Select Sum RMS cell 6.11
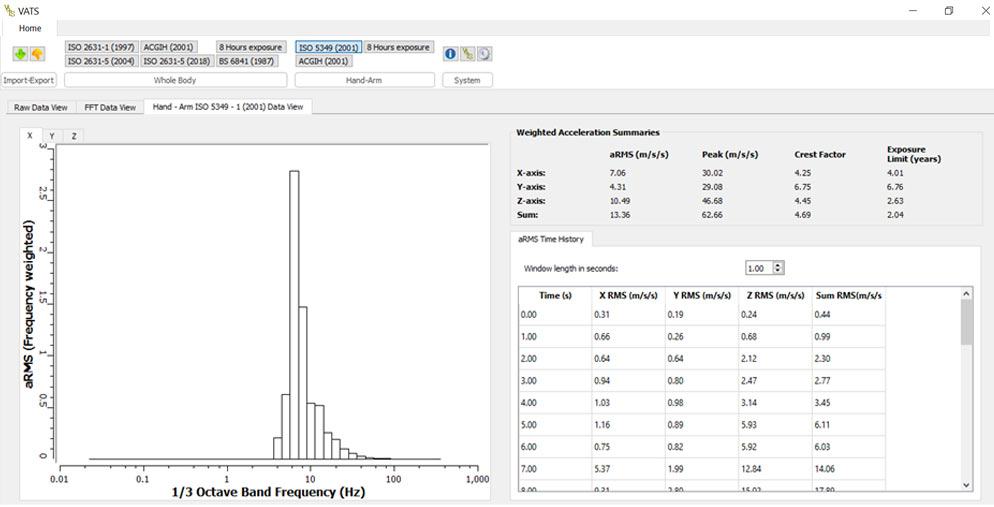 click(849, 425)
